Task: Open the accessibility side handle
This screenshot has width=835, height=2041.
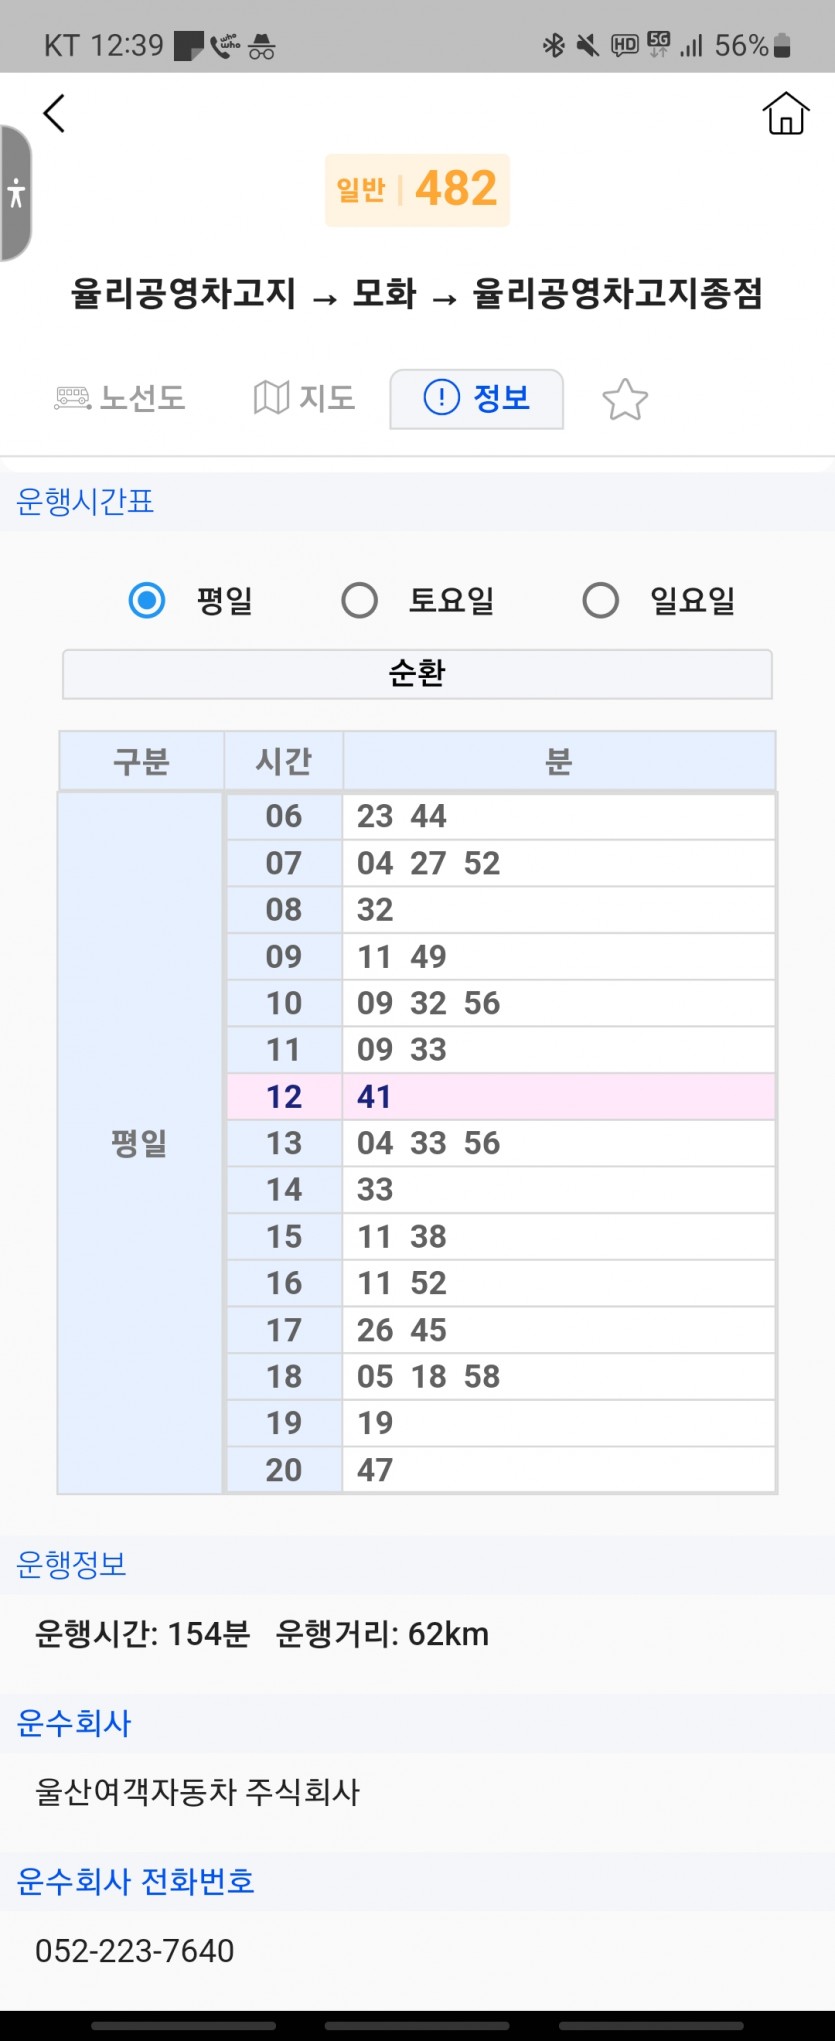Action: click(16, 193)
